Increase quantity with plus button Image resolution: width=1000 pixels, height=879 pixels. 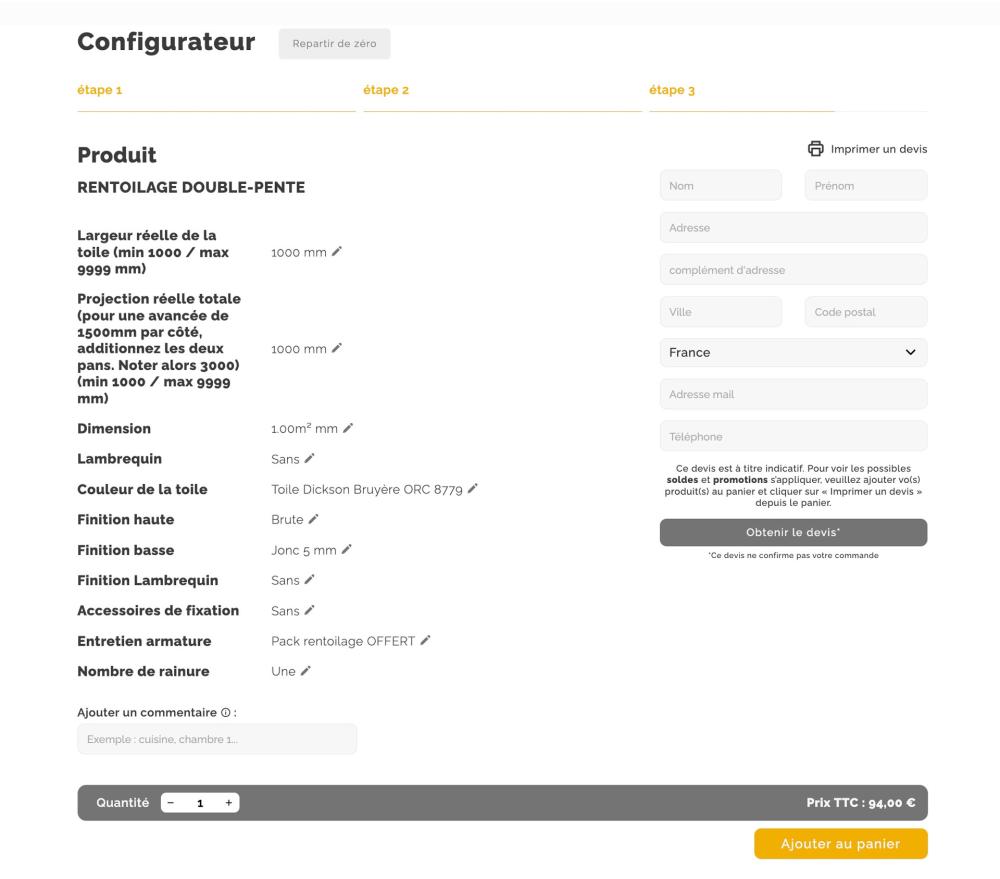click(229, 802)
